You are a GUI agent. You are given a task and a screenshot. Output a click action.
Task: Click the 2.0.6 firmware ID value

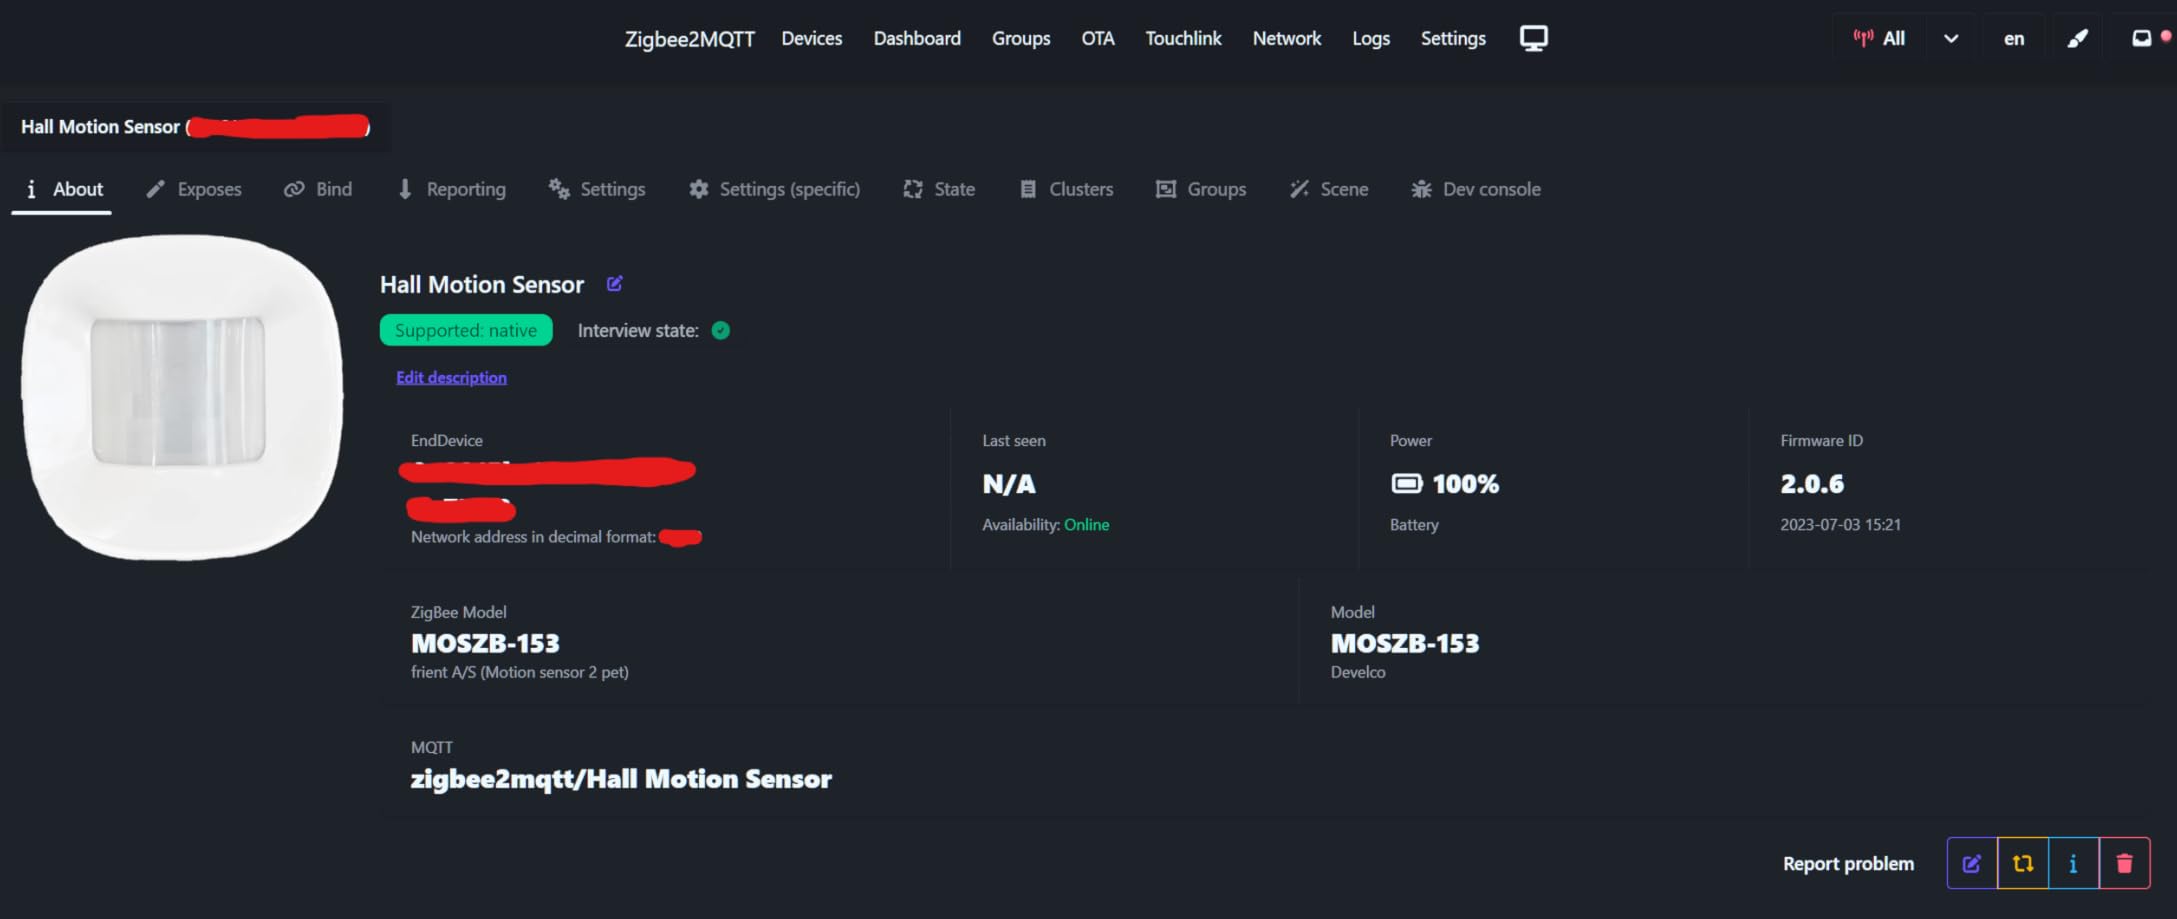pos(1812,484)
